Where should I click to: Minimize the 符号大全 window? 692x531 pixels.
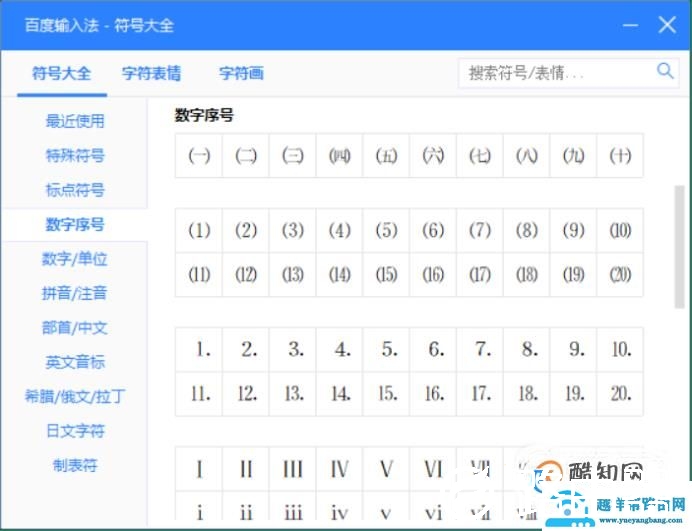(x=630, y=25)
